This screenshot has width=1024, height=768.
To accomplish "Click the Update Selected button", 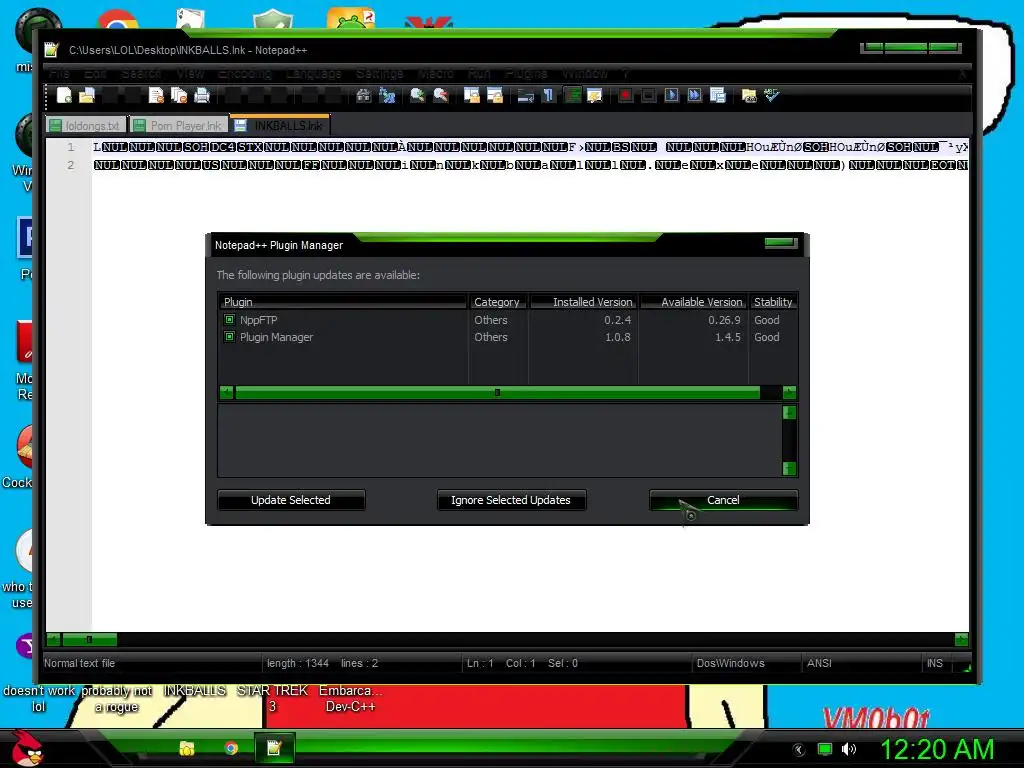I will (x=291, y=500).
